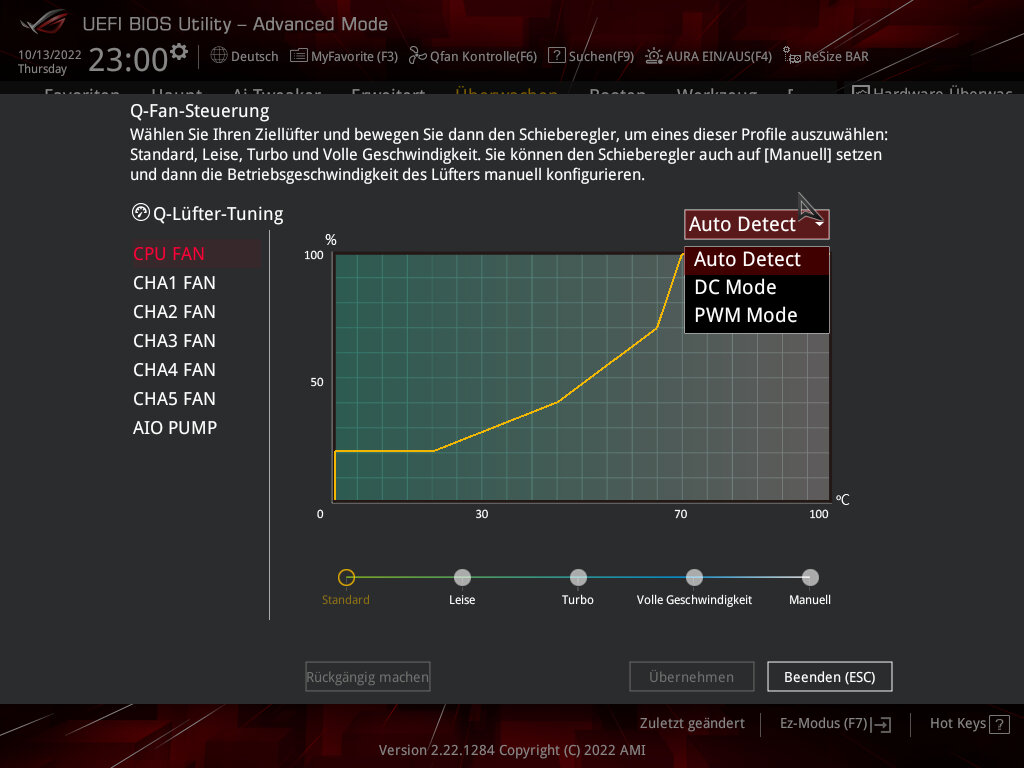This screenshot has height=768, width=1024.
Task: Click the ROG logo in the header
Action: pyautogui.click(x=43, y=23)
